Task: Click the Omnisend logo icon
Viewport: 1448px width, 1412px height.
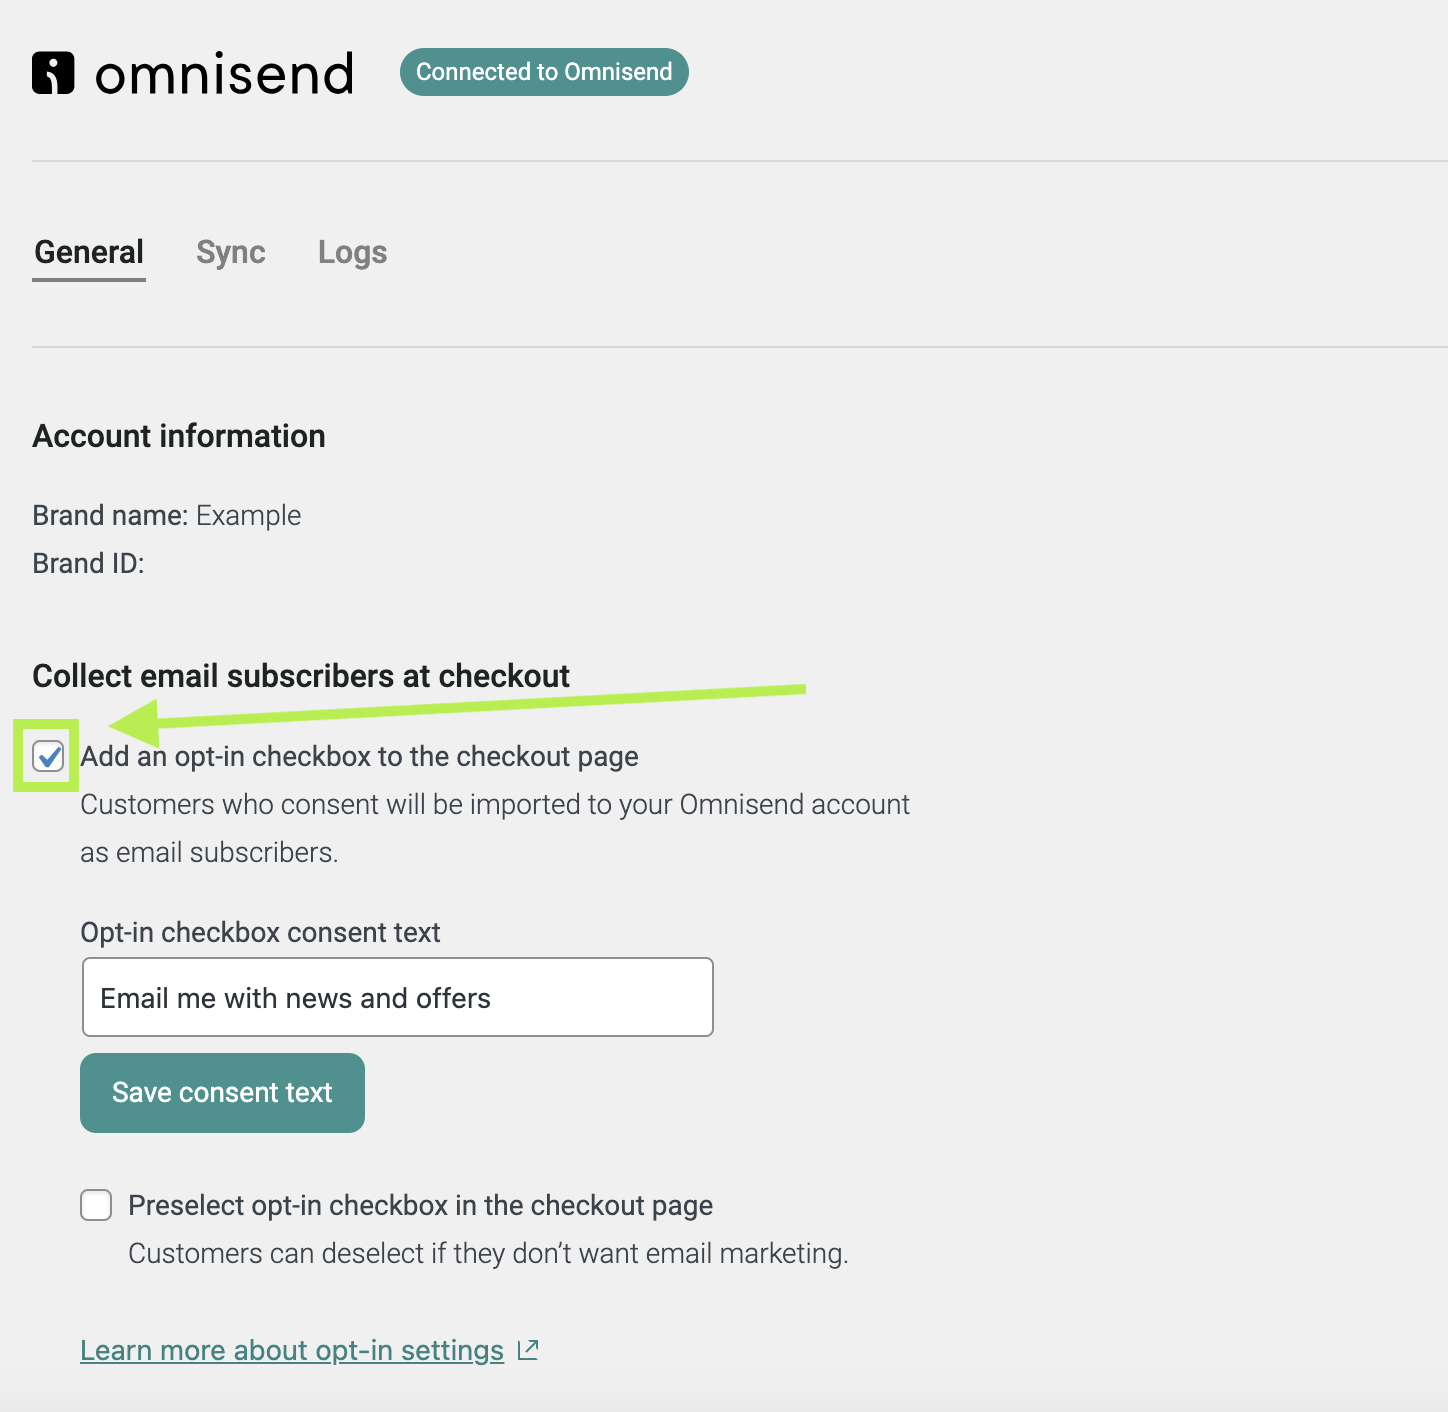Action: 52,71
